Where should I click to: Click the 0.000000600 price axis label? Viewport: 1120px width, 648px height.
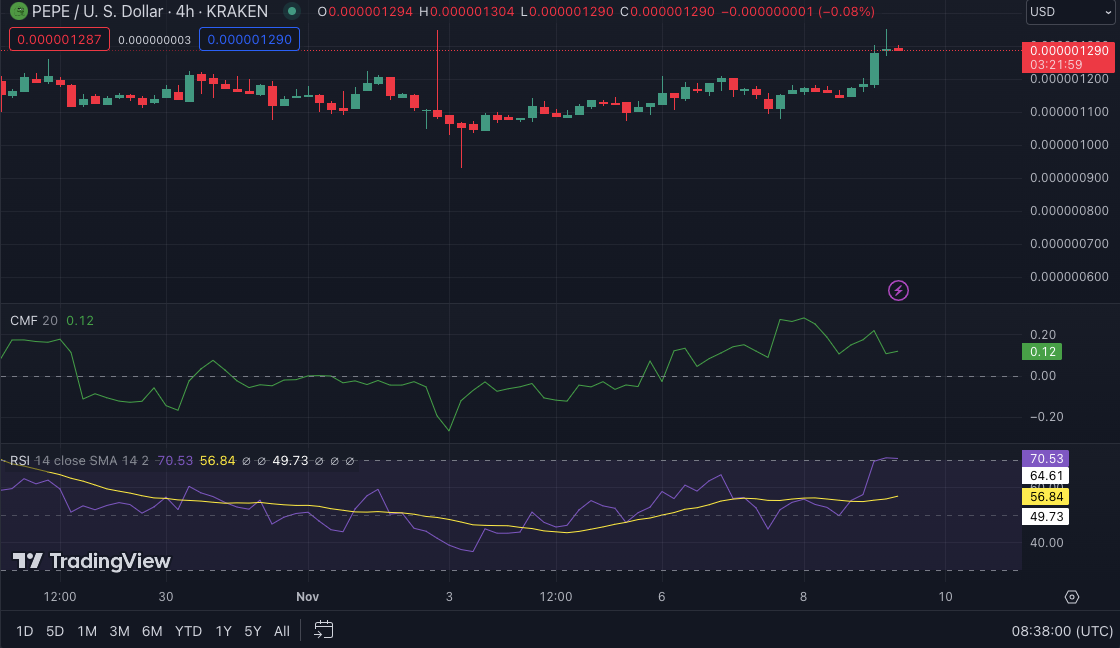click(1069, 277)
